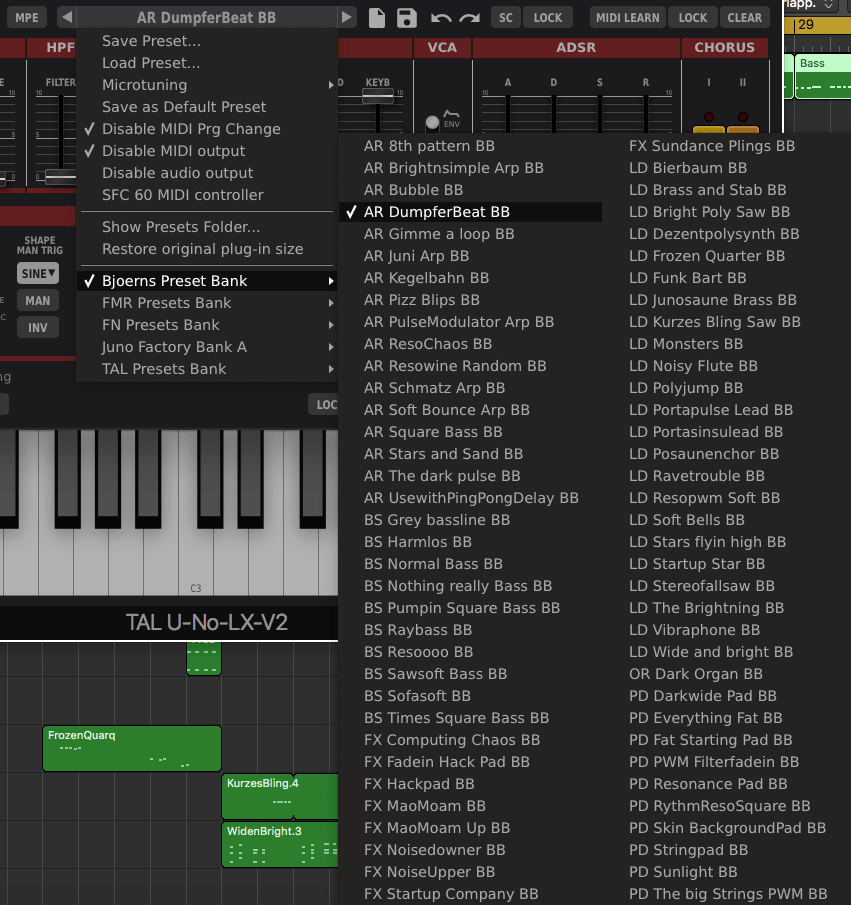Select Restore original plug-in size
Screen dimensions: 851x905
point(206,249)
